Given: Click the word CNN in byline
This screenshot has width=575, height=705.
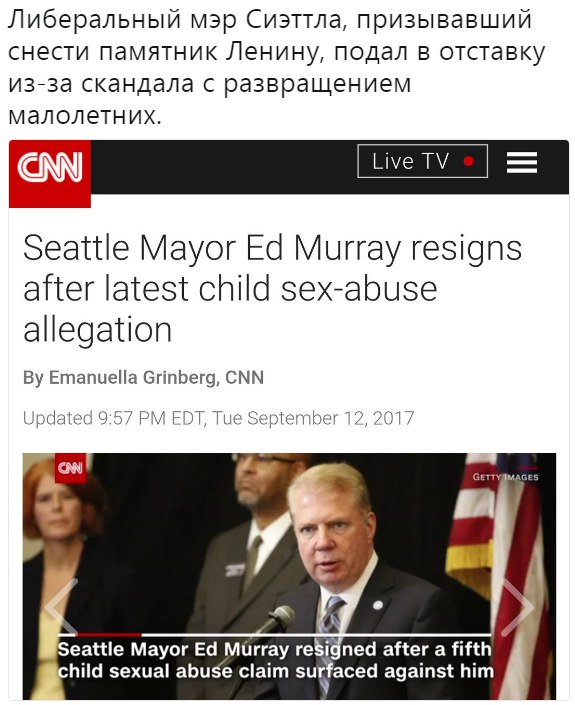Looking at the screenshot, I should [x=244, y=377].
